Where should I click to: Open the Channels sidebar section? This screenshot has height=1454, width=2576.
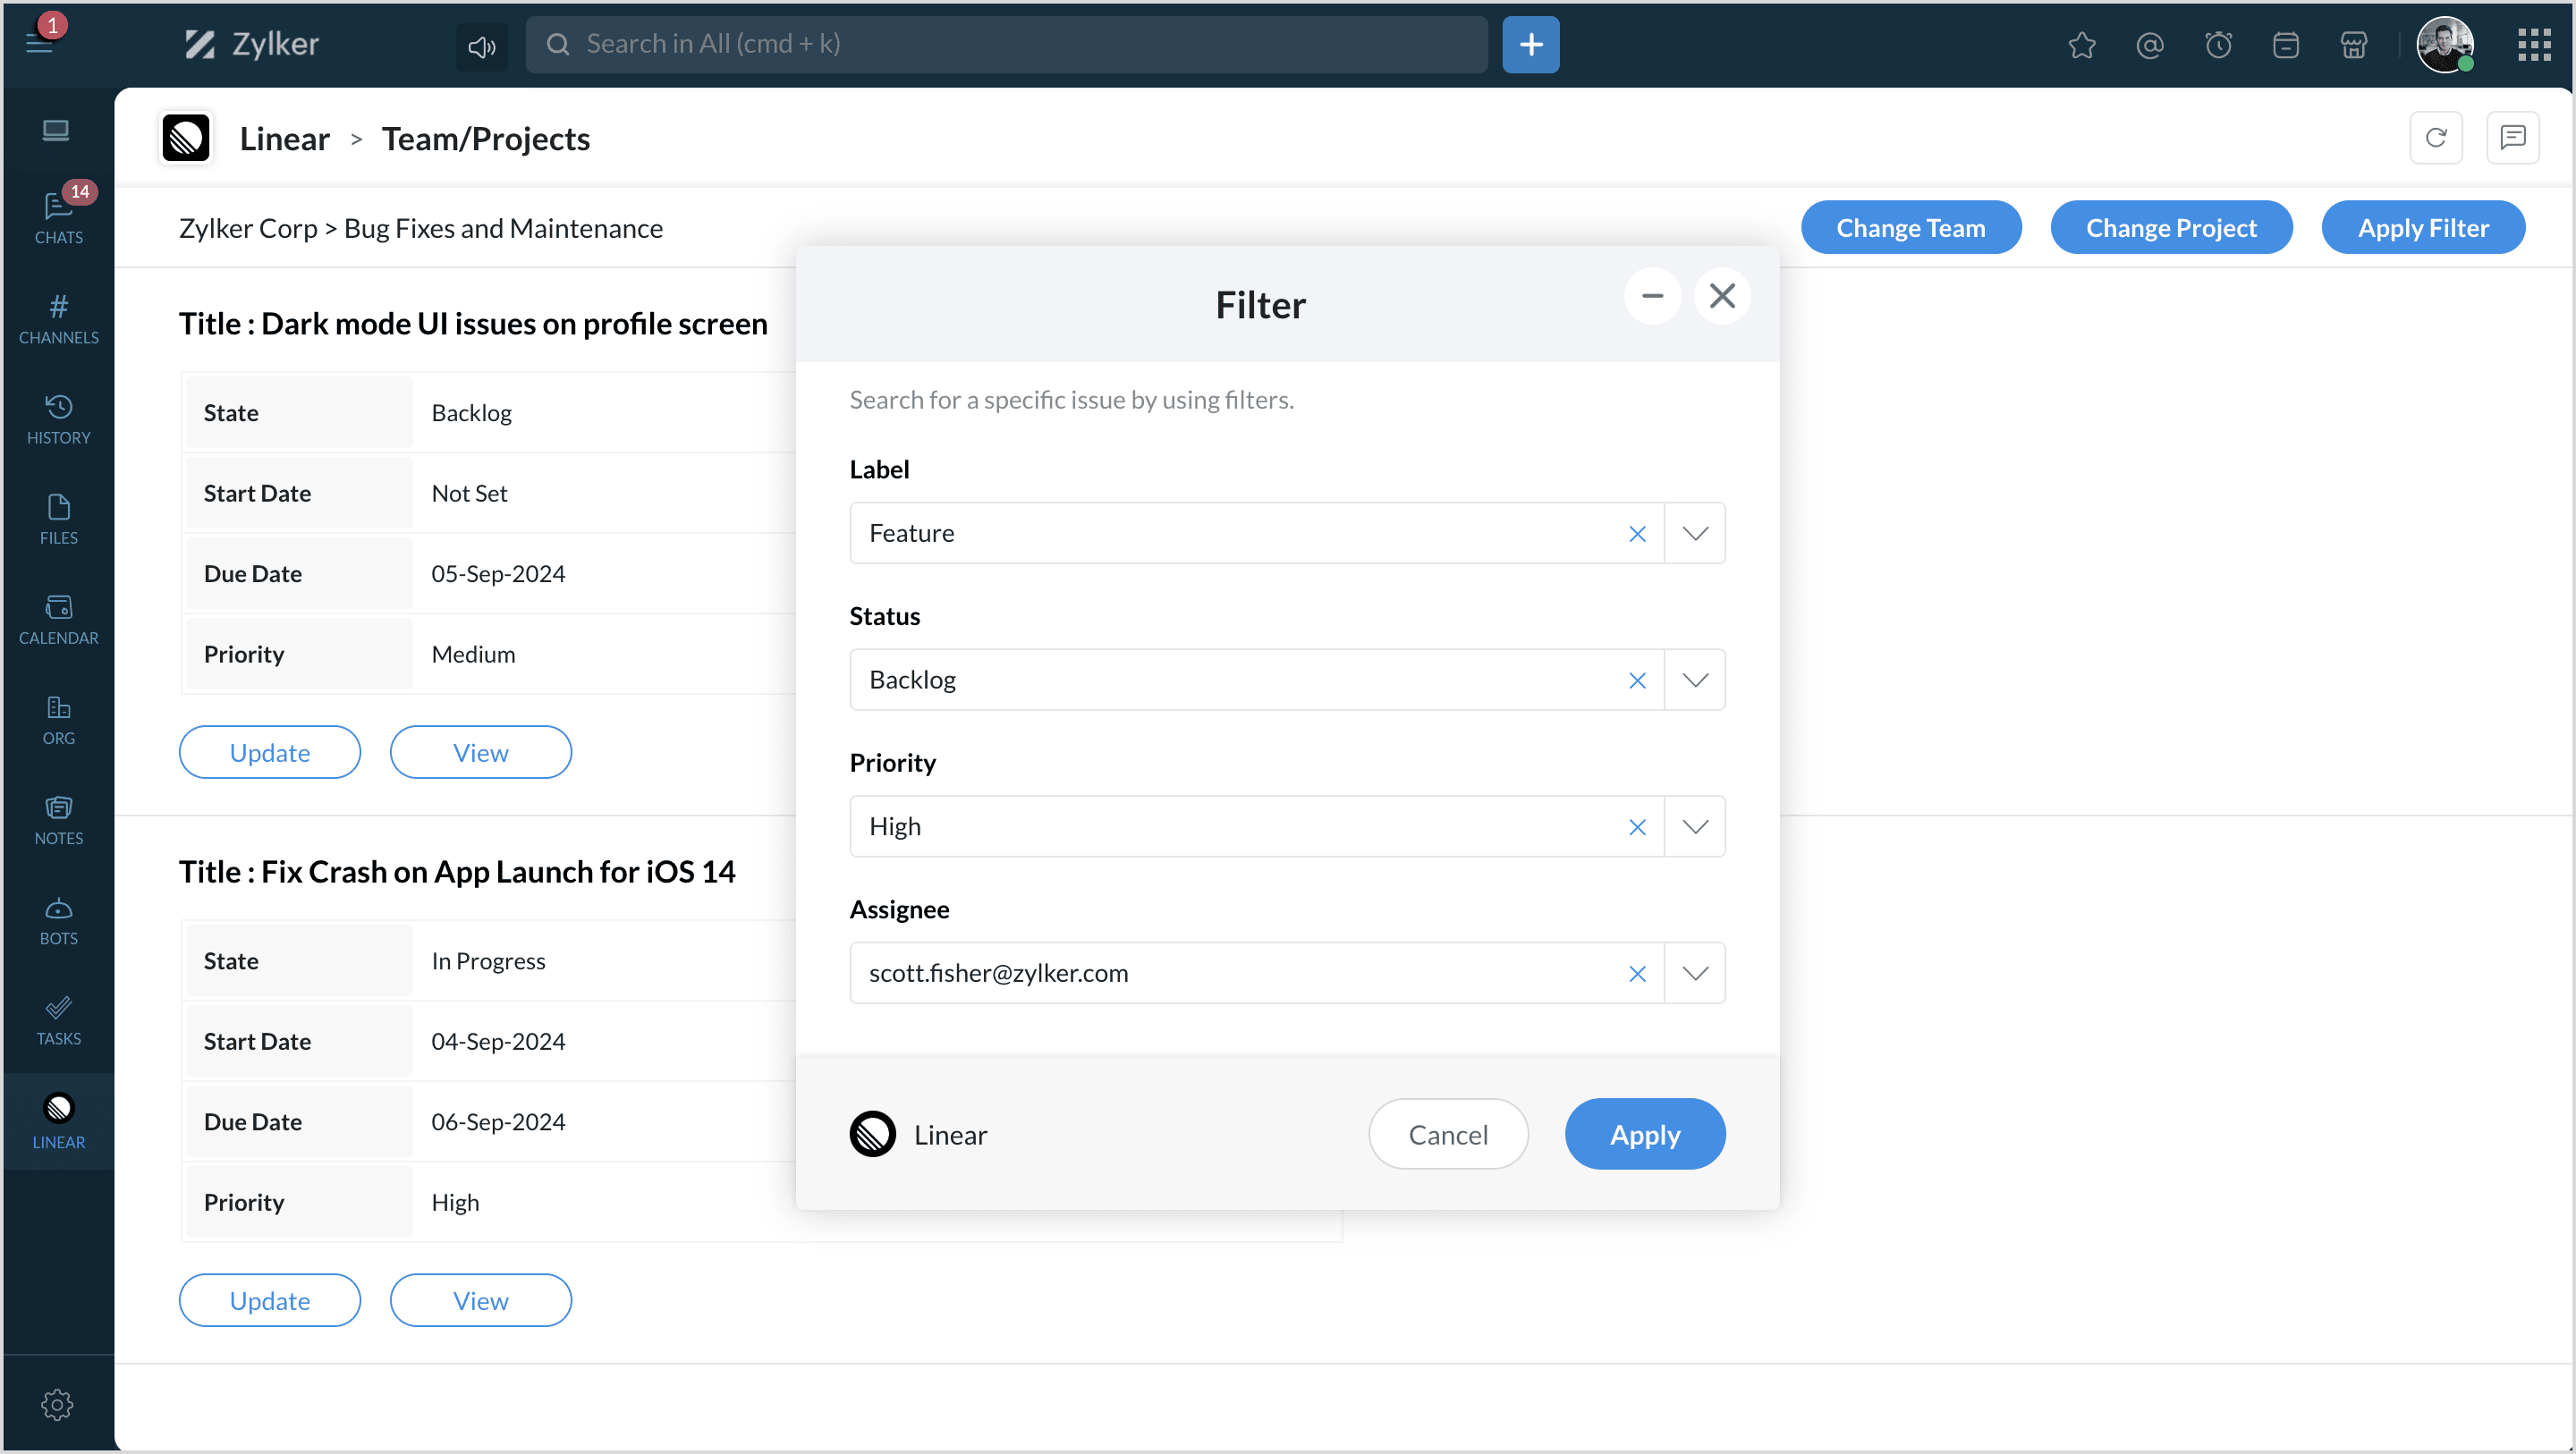(x=58, y=318)
